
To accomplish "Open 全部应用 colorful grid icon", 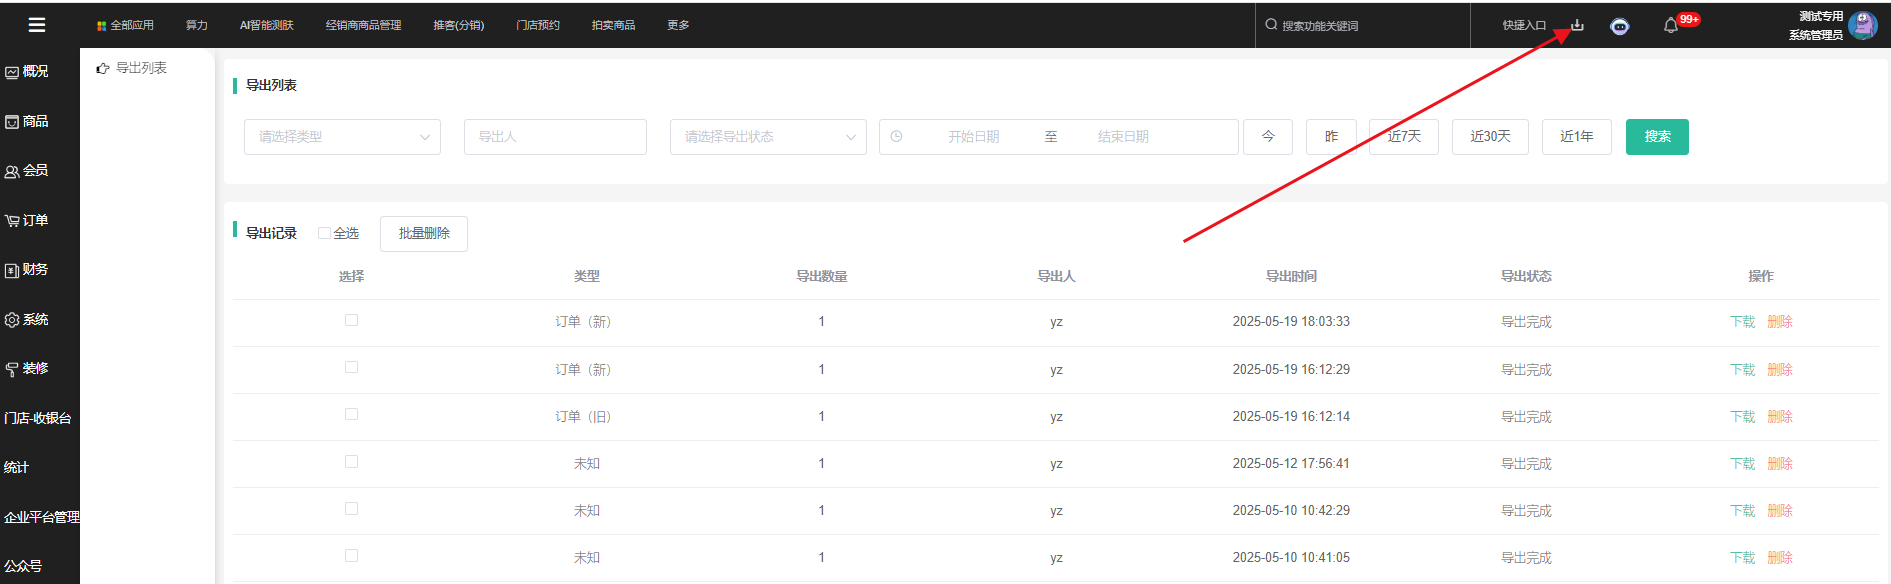I will [101, 26].
